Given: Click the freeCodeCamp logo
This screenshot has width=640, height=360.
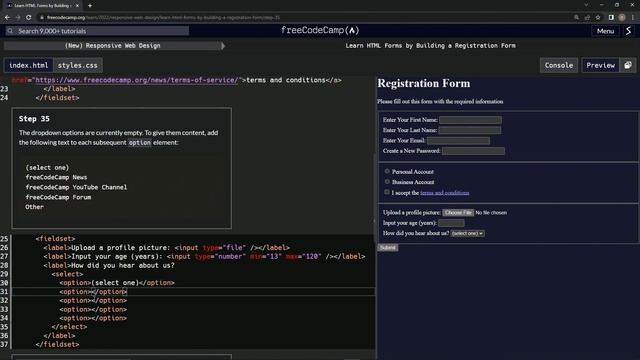Looking at the screenshot, I should coord(320,31).
